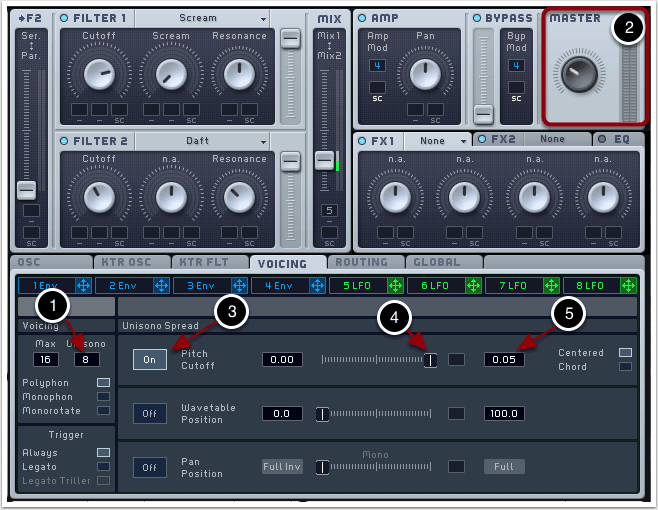Image resolution: width=658 pixels, height=510 pixels.
Task: Switch to the Routing tab
Action: point(362,262)
